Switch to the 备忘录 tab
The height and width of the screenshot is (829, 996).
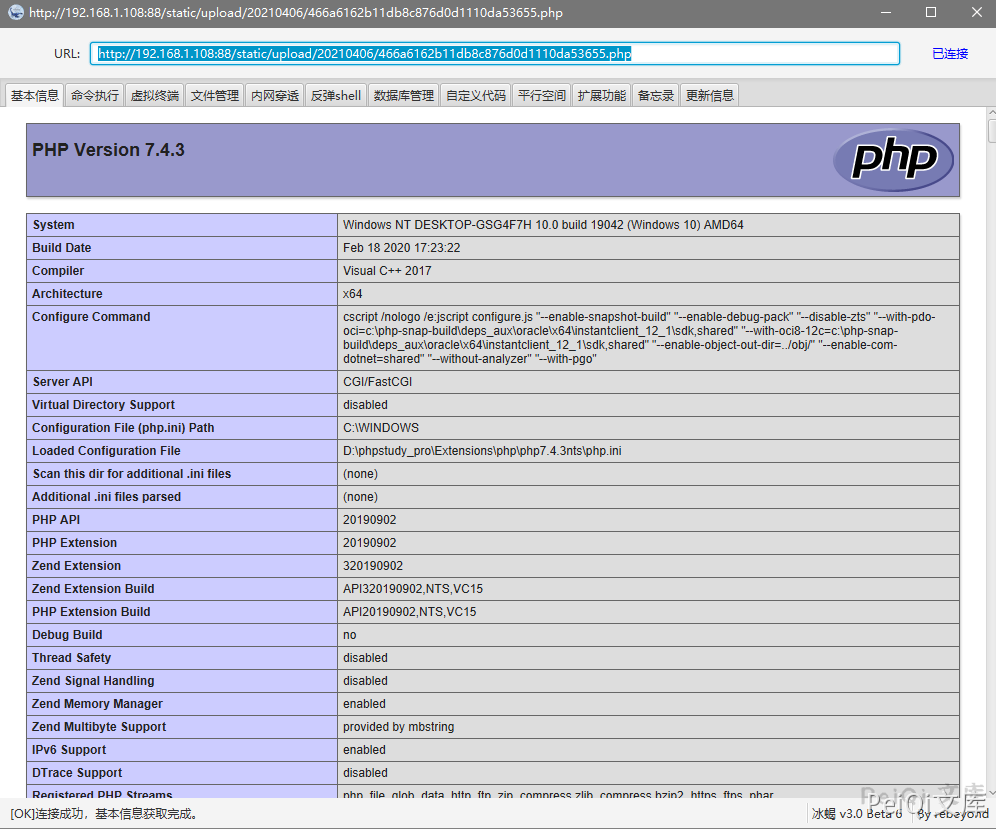coord(656,95)
